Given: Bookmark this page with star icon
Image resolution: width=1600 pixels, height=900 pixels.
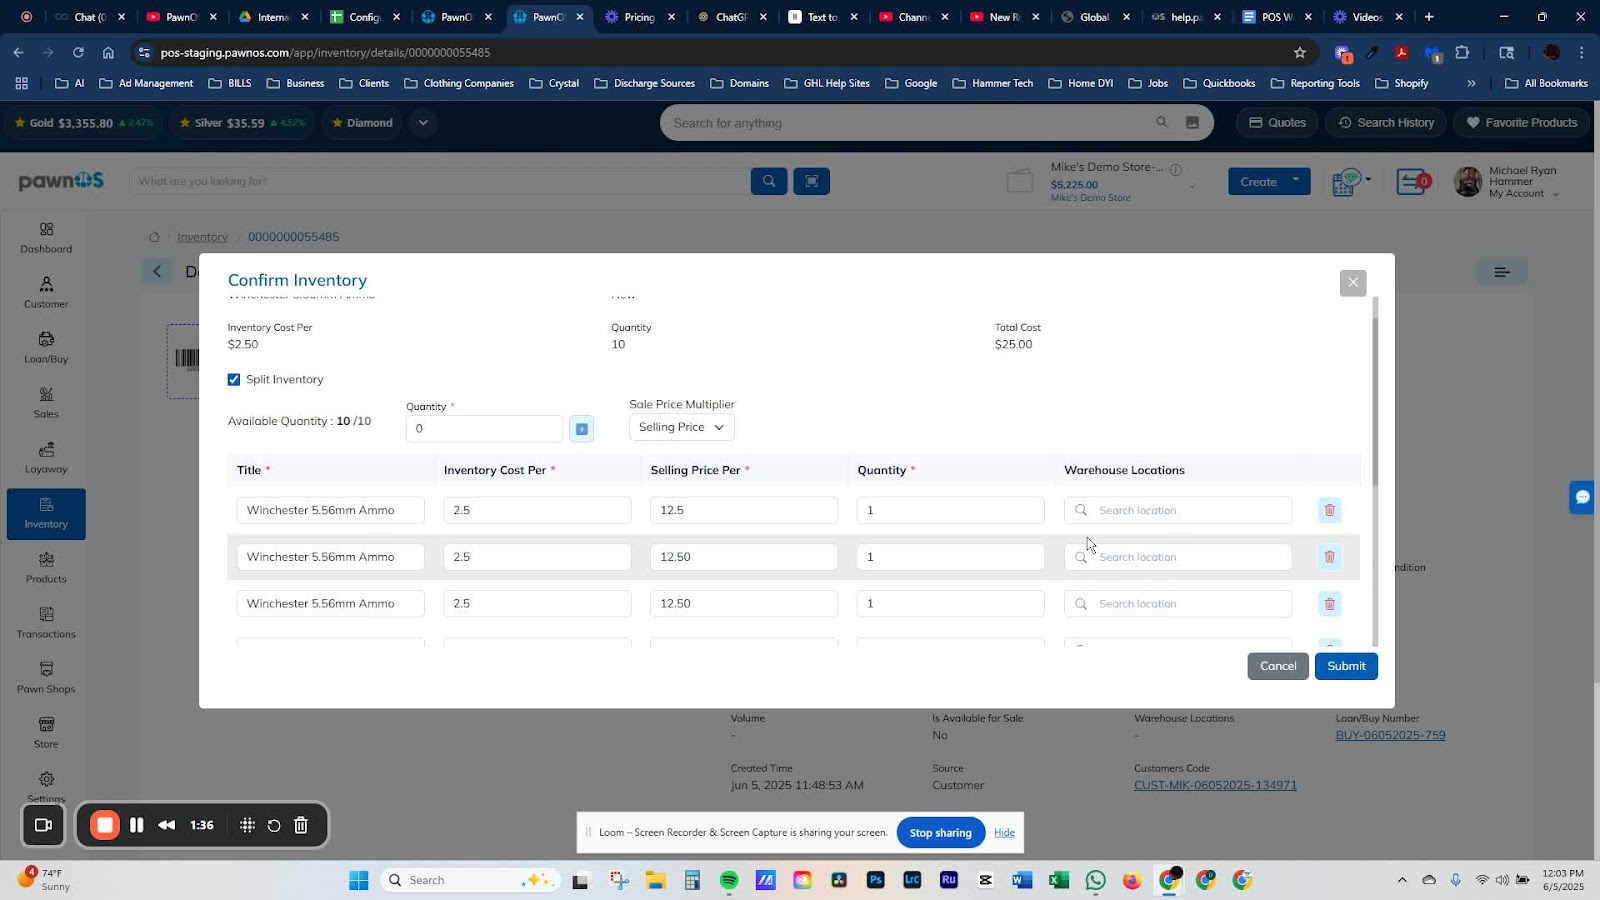Looking at the screenshot, I should (x=1300, y=53).
